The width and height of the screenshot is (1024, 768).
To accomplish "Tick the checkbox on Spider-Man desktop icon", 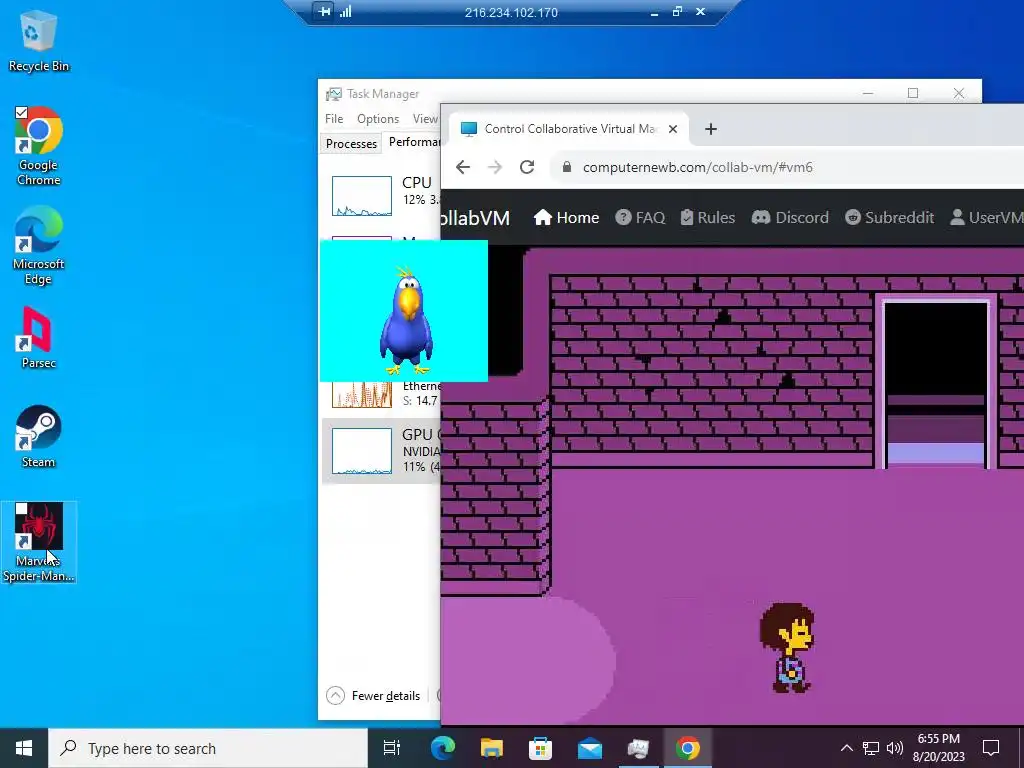I will [x=21, y=509].
